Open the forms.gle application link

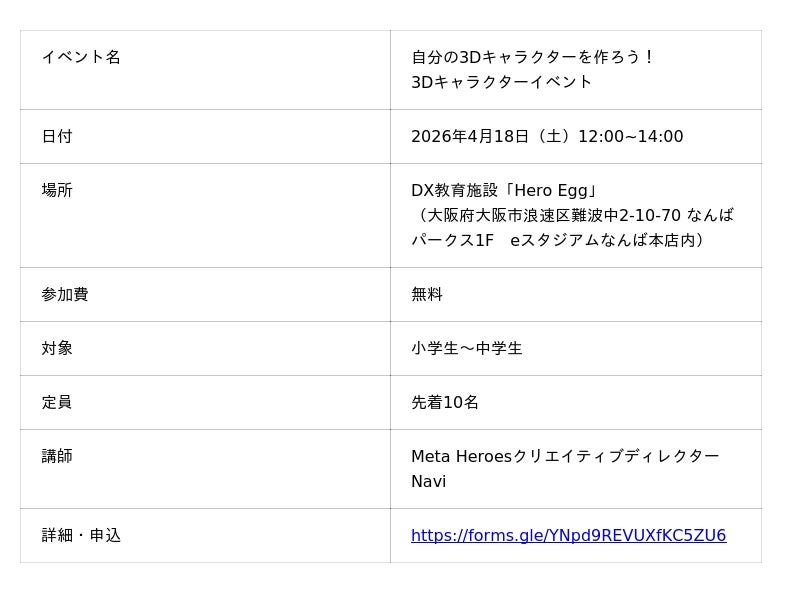click(568, 536)
